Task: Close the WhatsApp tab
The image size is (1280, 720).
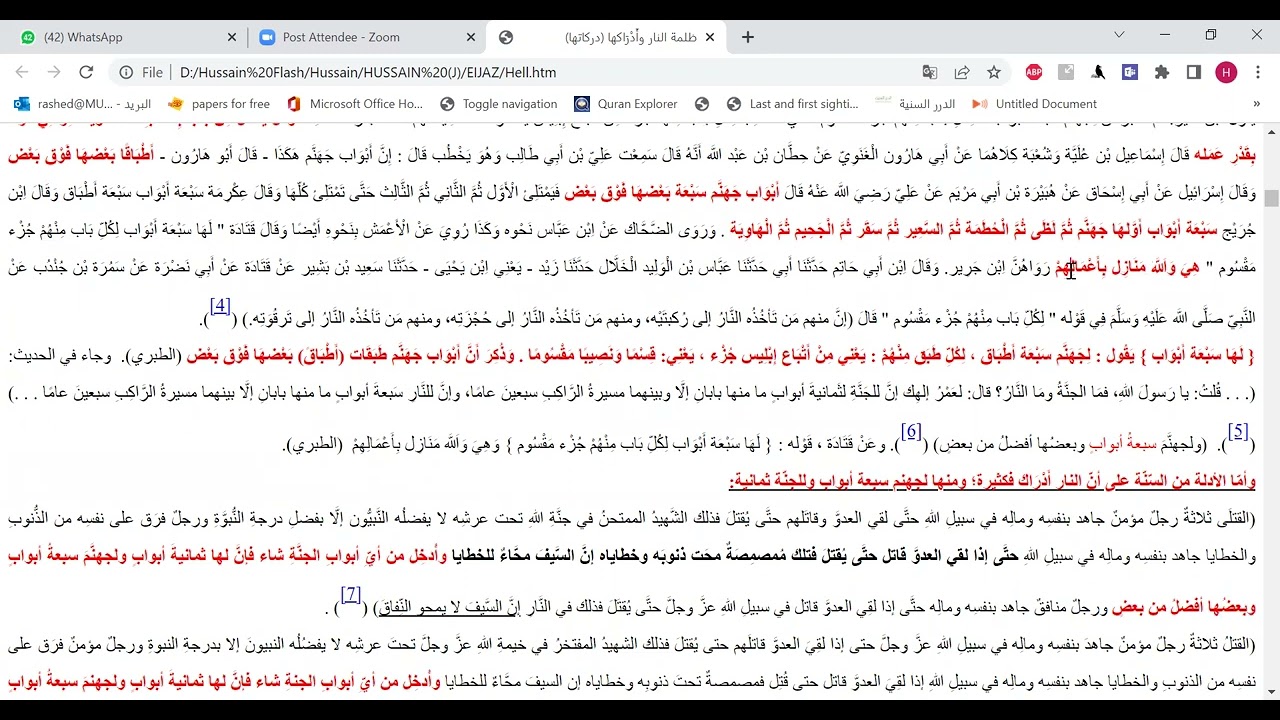Action: pos(232,37)
